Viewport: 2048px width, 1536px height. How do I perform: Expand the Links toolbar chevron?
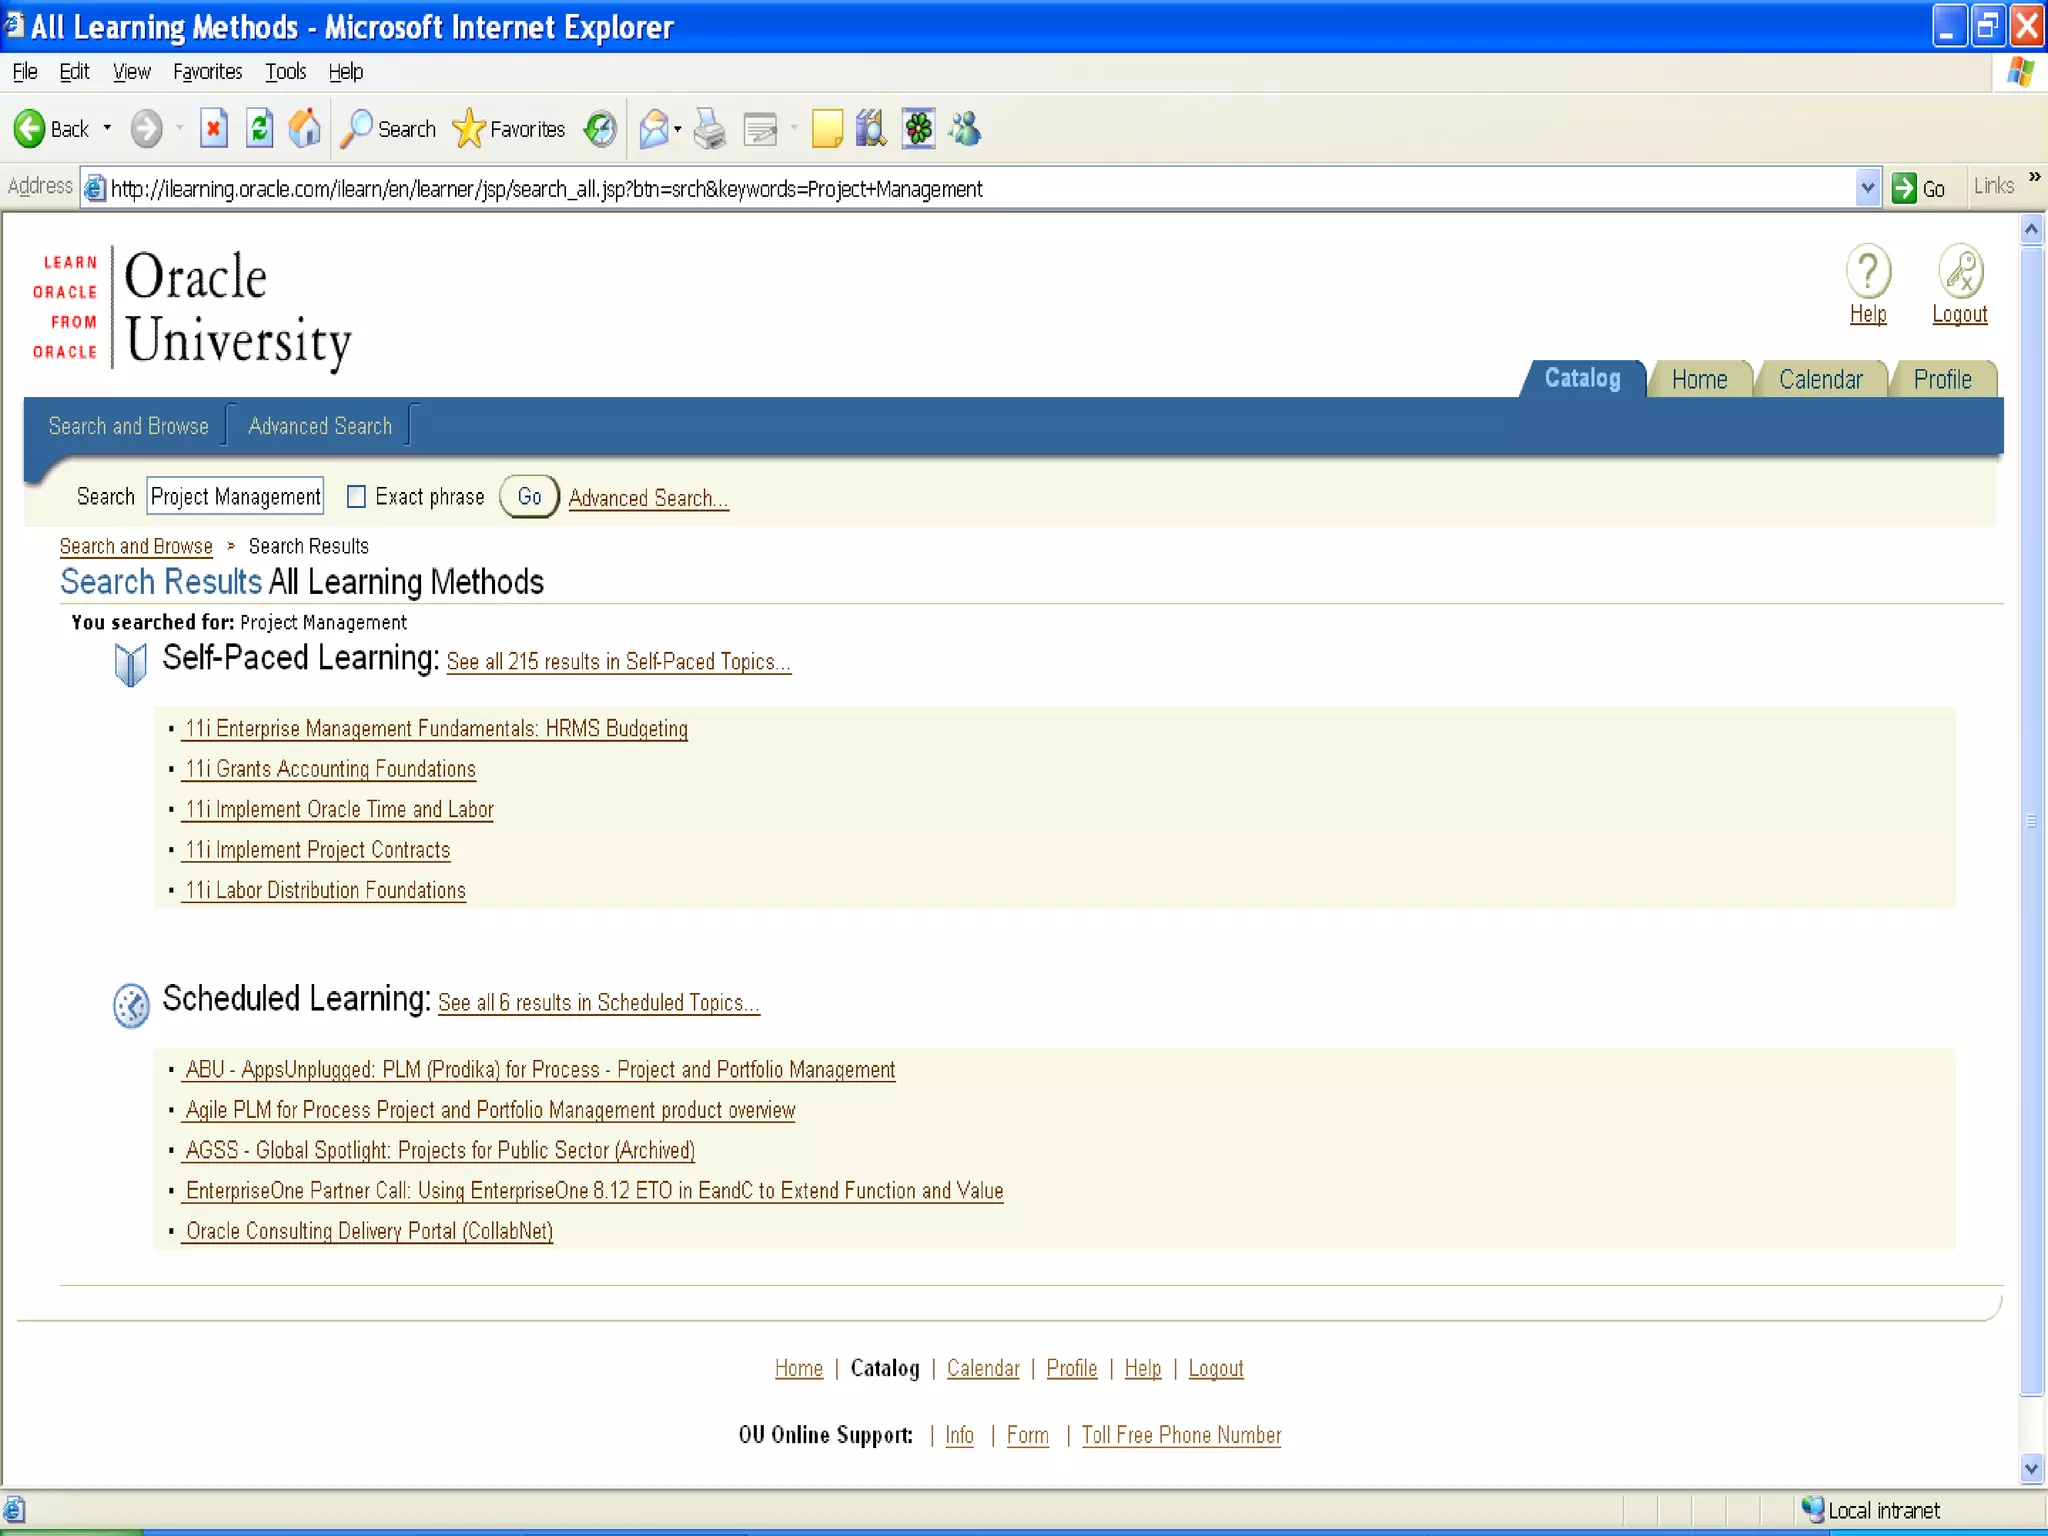coord(2034,177)
